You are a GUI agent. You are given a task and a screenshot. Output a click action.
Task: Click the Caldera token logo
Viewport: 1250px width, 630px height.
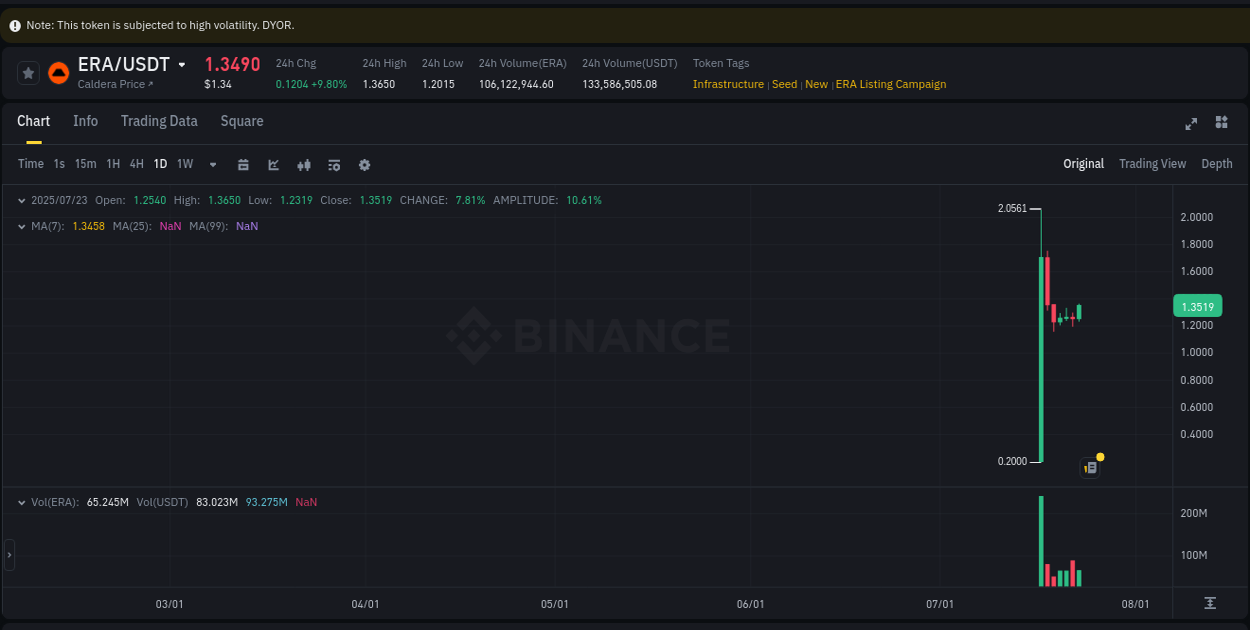(x=58, y=72)
